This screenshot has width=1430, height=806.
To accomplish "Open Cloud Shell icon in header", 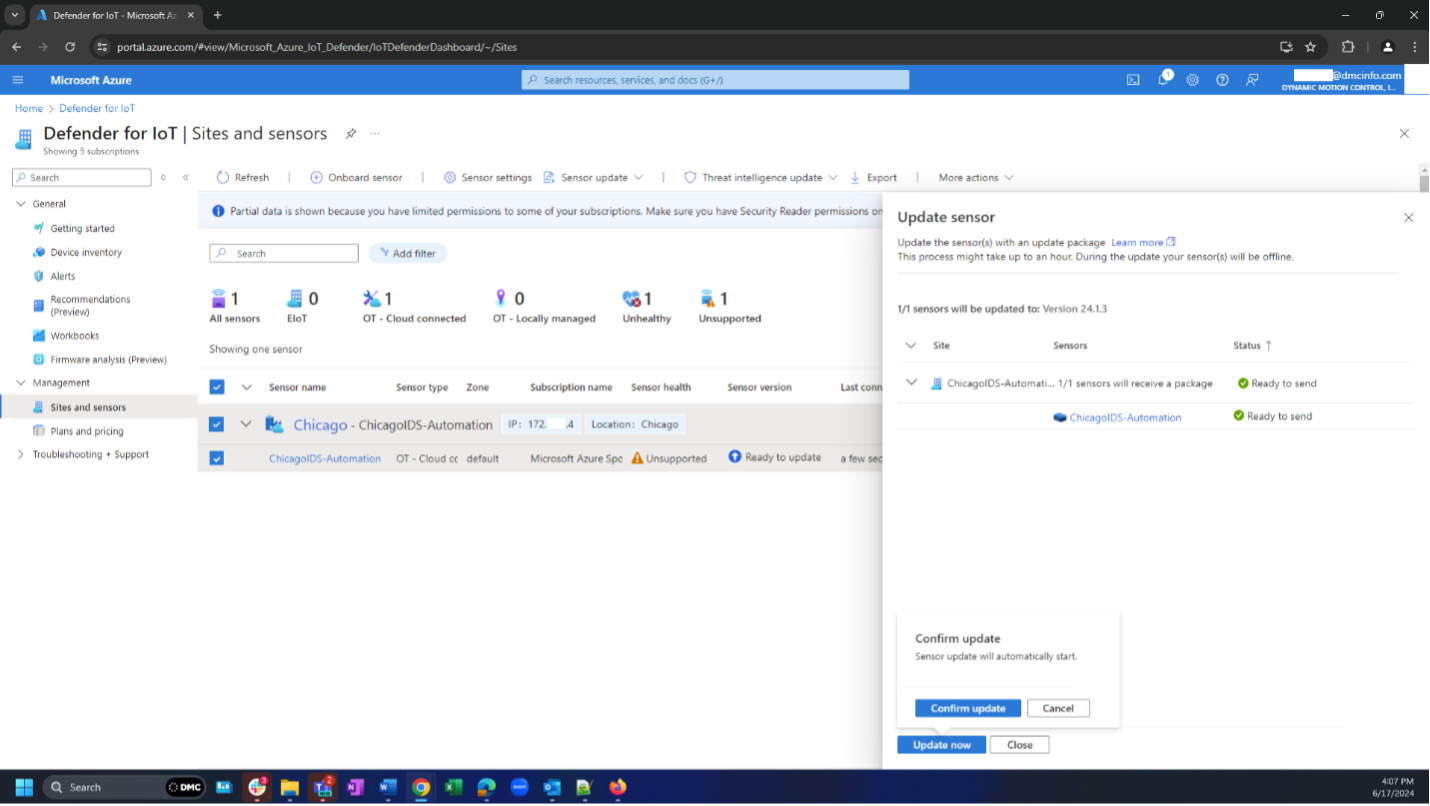I will click(x=1133, y=80).
